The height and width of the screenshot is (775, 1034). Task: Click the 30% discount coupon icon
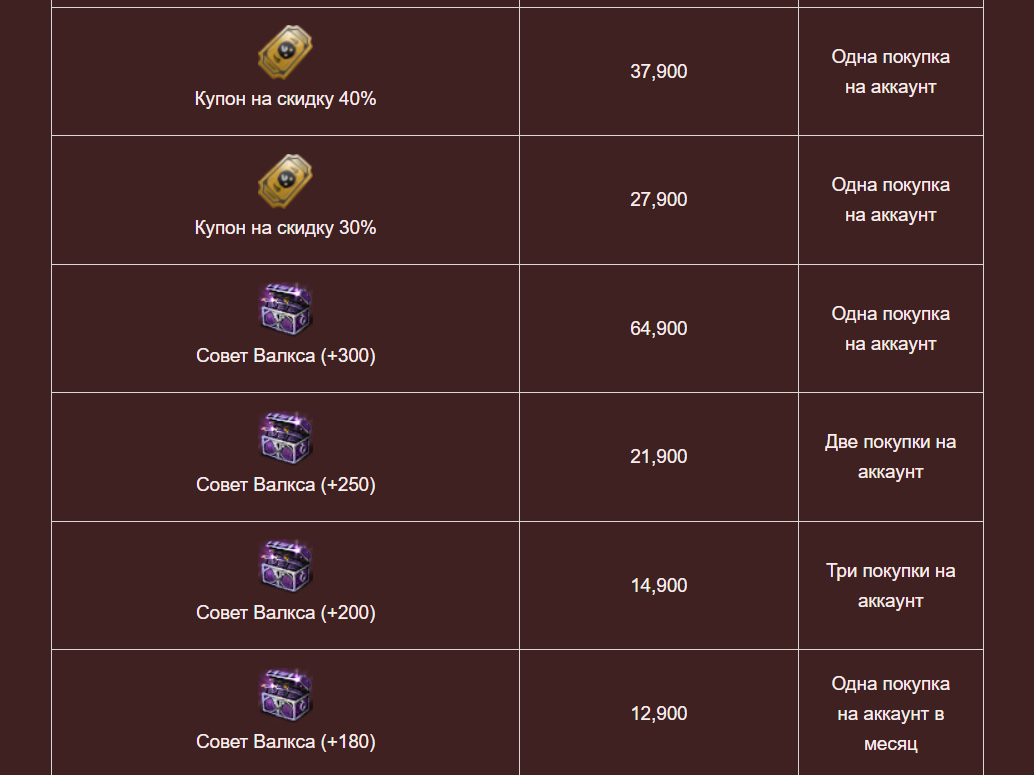click(x=285, y=181)
